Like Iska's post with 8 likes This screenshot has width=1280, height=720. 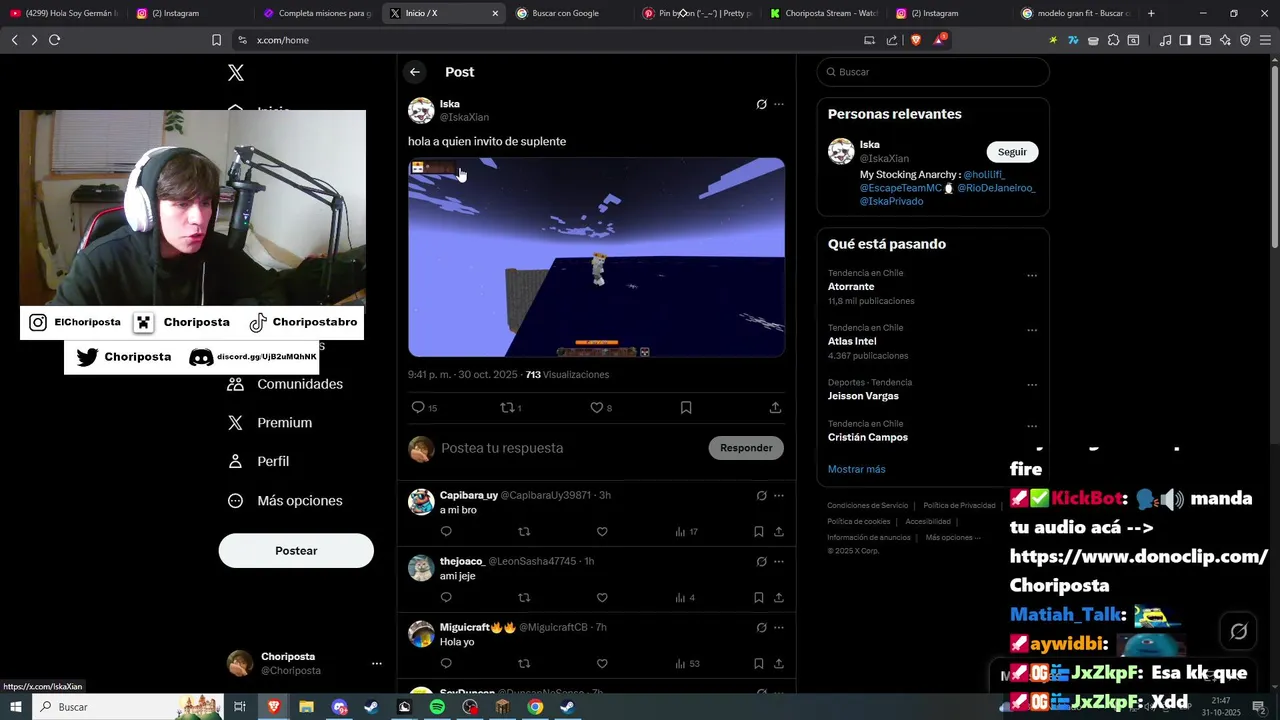(600, 408)
